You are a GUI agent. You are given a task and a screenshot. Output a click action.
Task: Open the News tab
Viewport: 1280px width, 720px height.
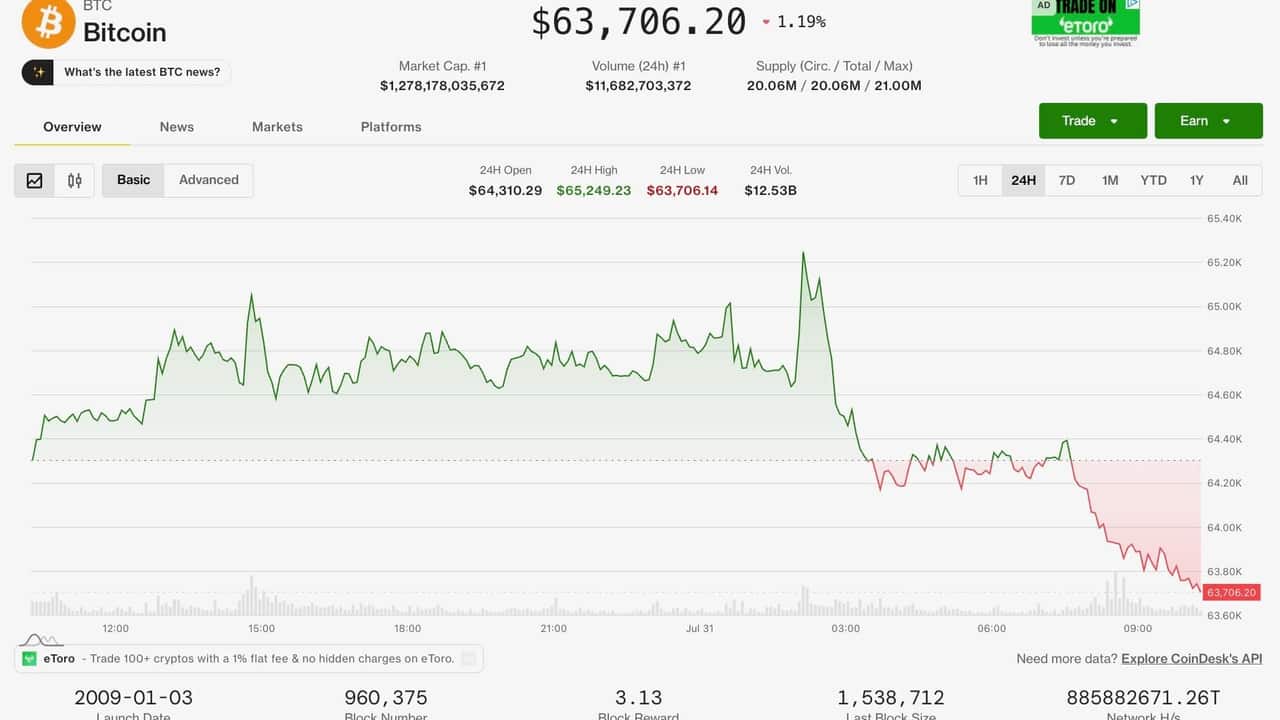pos(177,127)
